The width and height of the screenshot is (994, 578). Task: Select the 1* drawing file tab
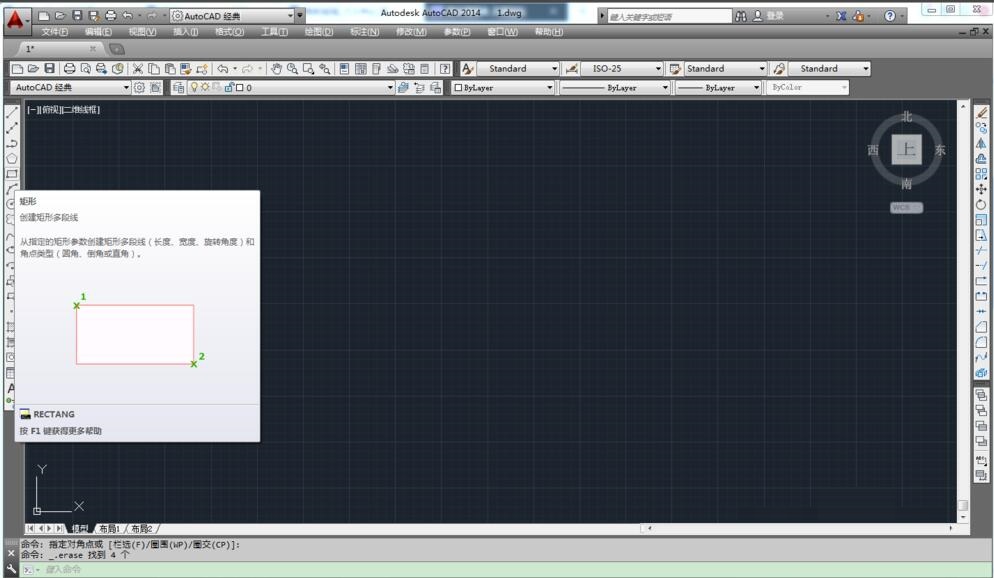pyautogui.click(x=60, y=49)
